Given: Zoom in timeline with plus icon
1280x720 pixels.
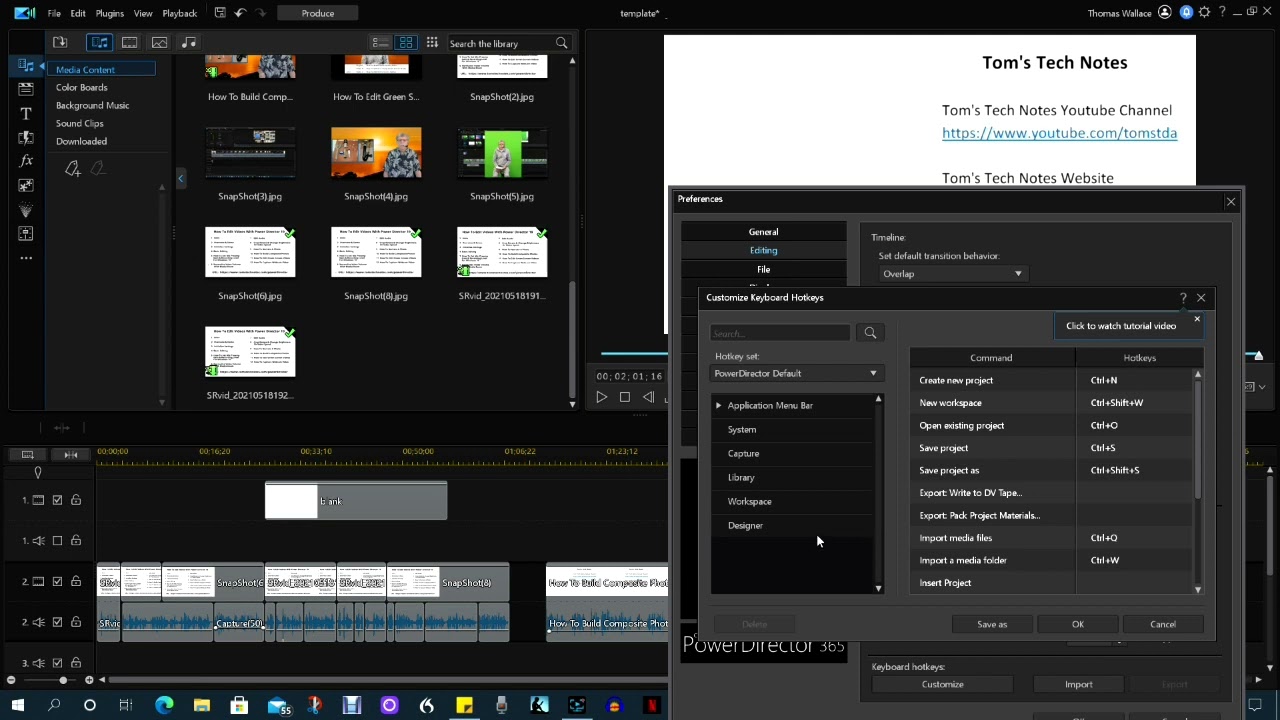Looking at the screenshot, I should tap(87, 680).
